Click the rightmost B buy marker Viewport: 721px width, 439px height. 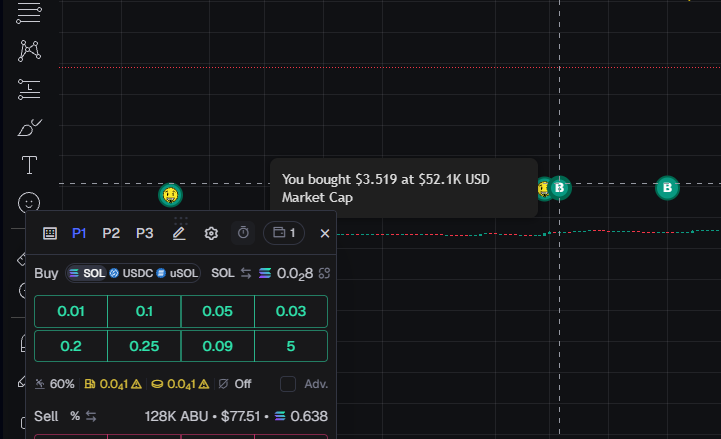tap(667, 188)
